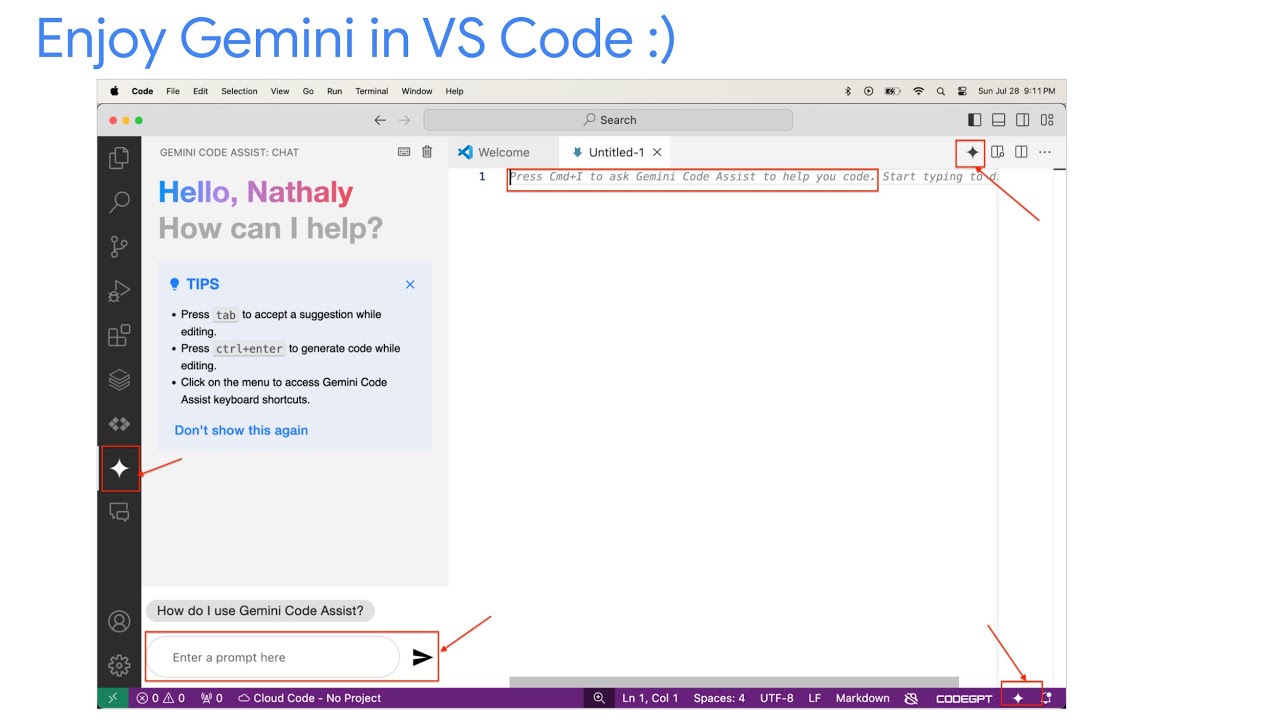Viewport: 1280px width, 720px height.
Task: Change indentation via Spaces: 4
Action: coord(719,698)
